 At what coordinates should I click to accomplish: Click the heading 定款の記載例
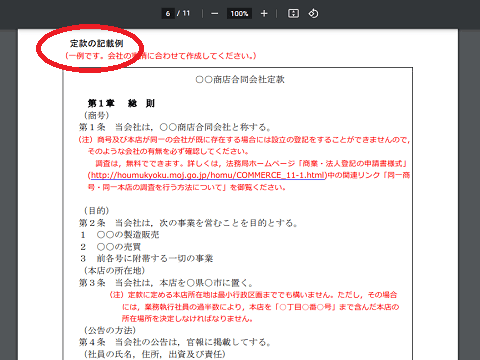tap(97, 43)
